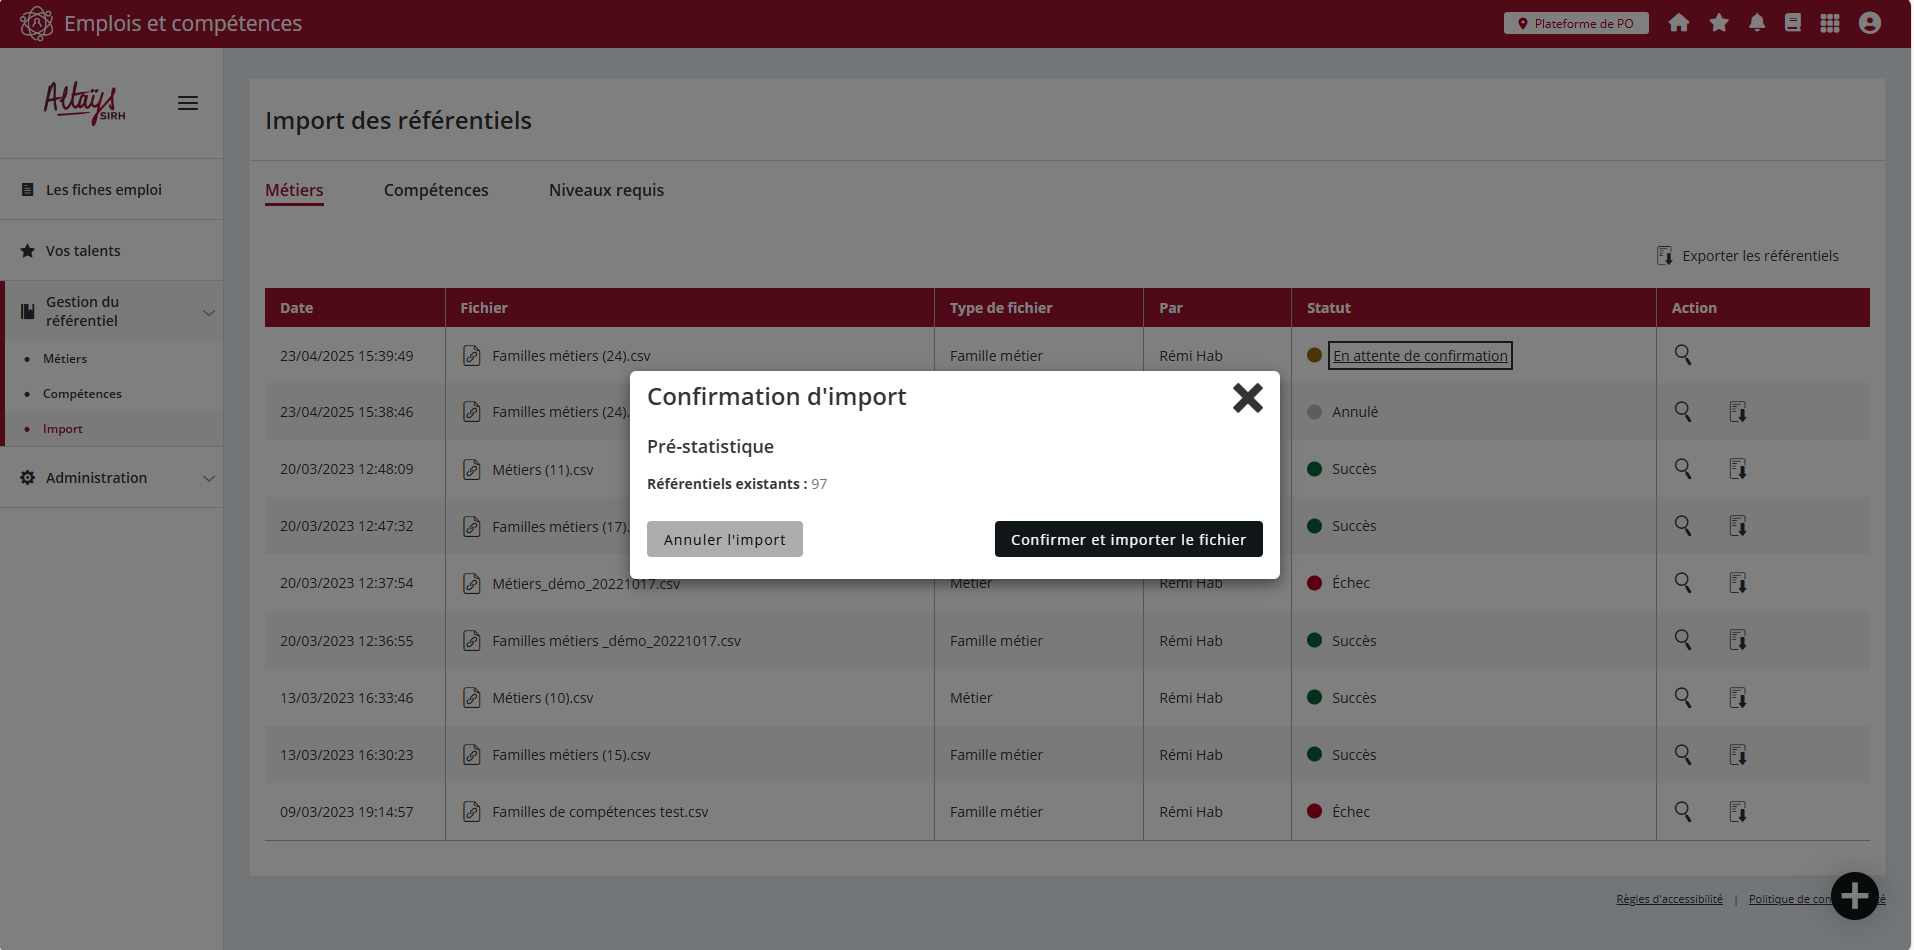Open favorites star icon in header
Image resolution: width=1914 pixels, height=950 pixels.
point(1718,23)
